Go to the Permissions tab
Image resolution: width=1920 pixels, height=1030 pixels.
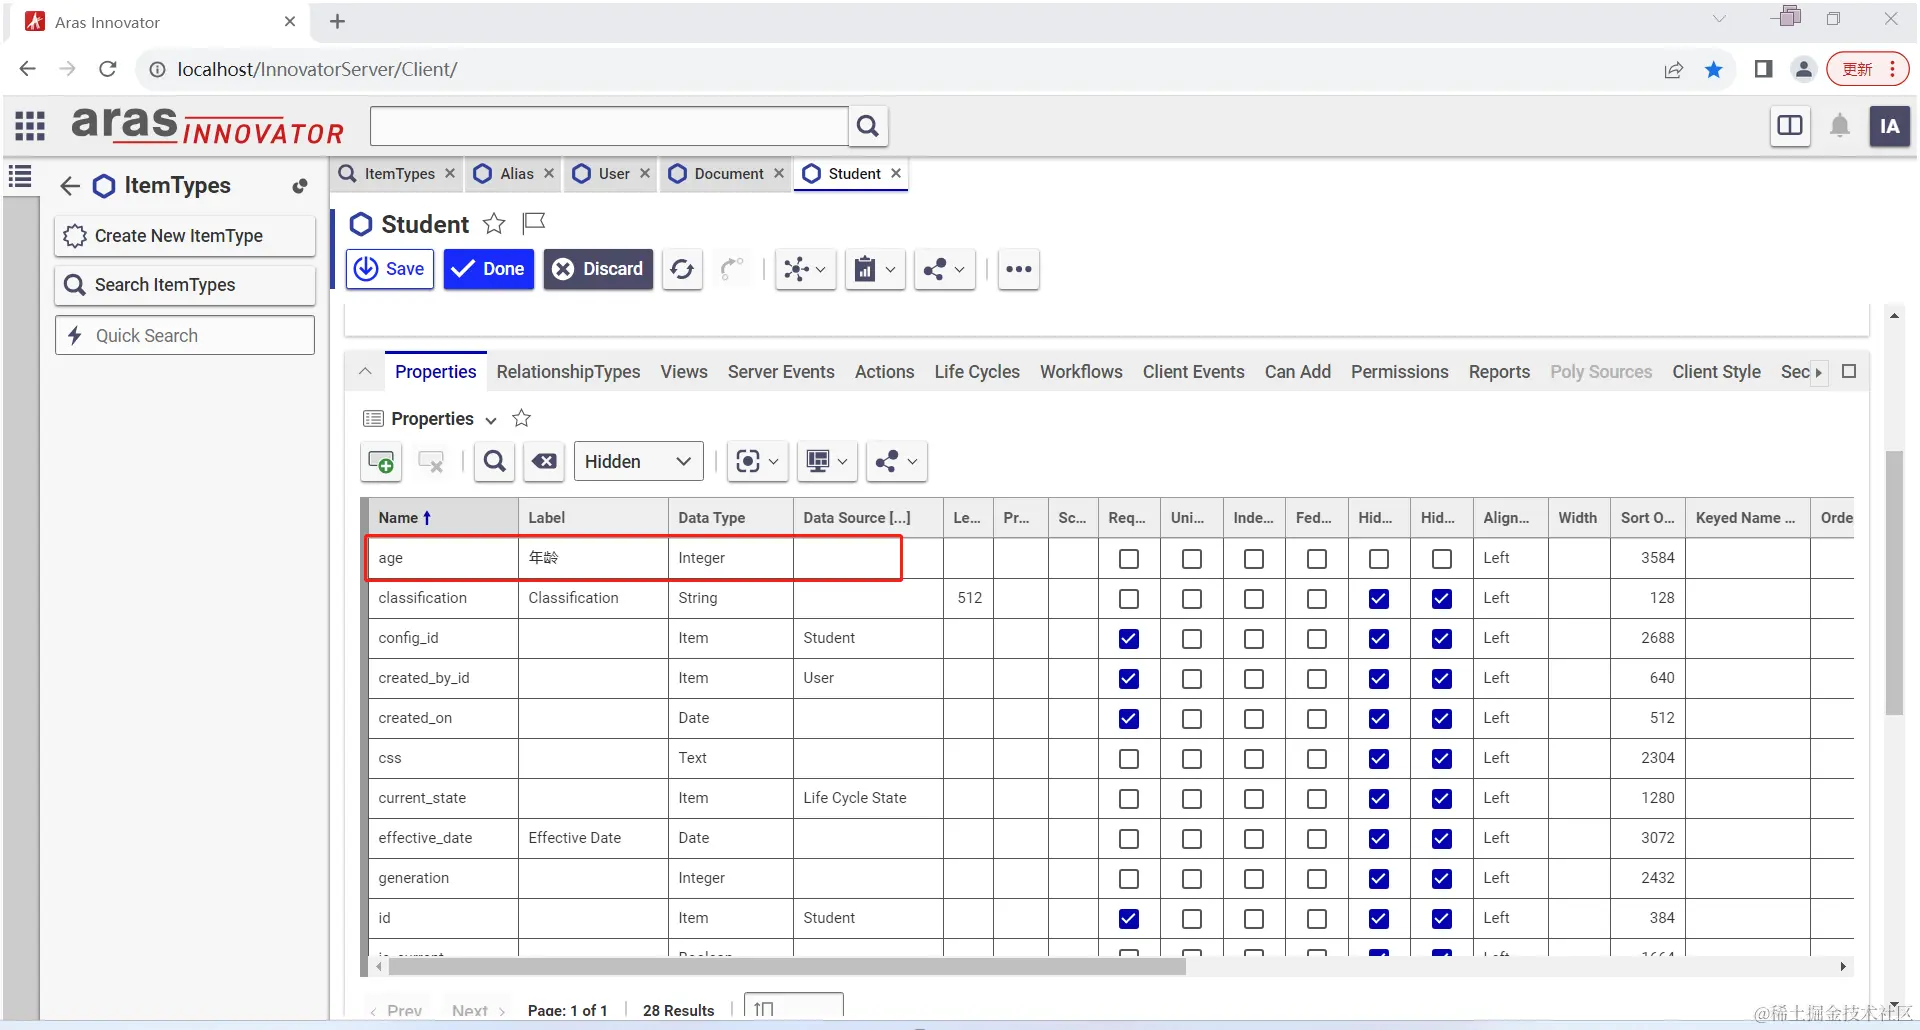pos(1399,372)
